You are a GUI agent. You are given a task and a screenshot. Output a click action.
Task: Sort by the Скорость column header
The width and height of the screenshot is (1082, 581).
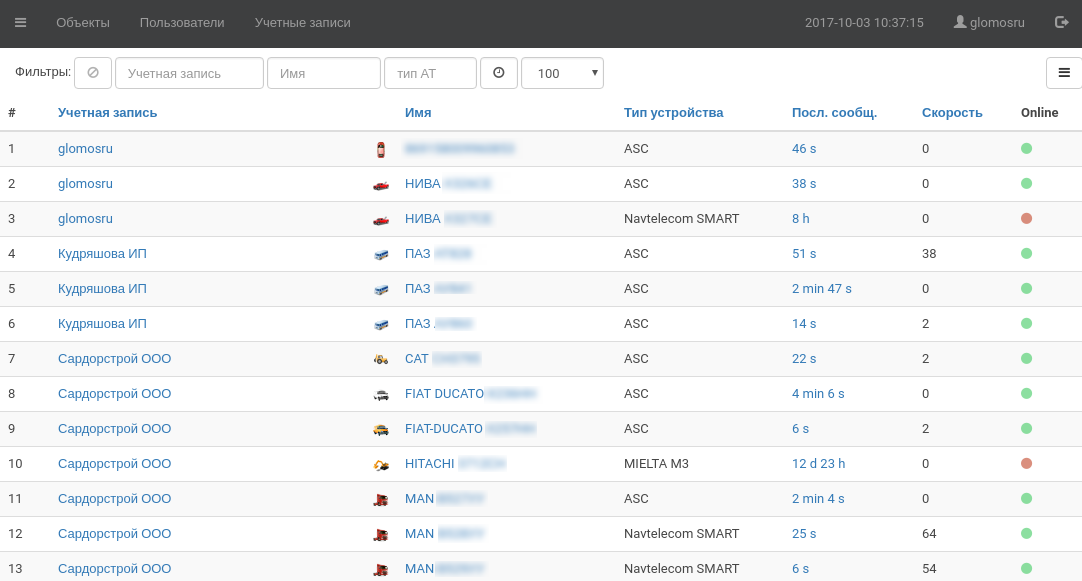point(952,113)
